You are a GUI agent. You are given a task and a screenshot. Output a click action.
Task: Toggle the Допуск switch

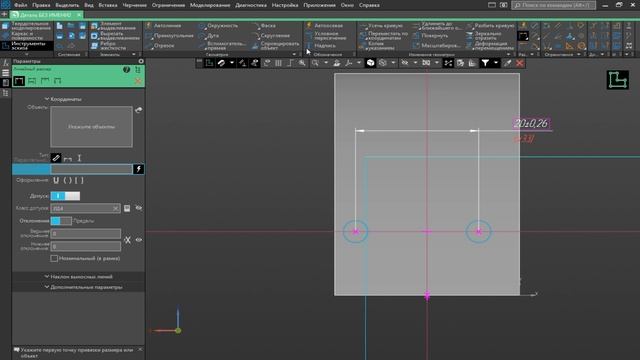click(x=65, y=196)
